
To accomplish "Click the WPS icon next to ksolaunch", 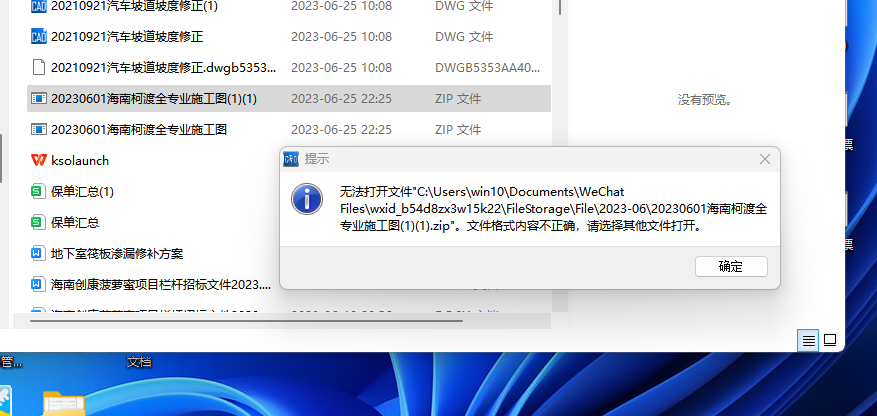I will point(38,160).
